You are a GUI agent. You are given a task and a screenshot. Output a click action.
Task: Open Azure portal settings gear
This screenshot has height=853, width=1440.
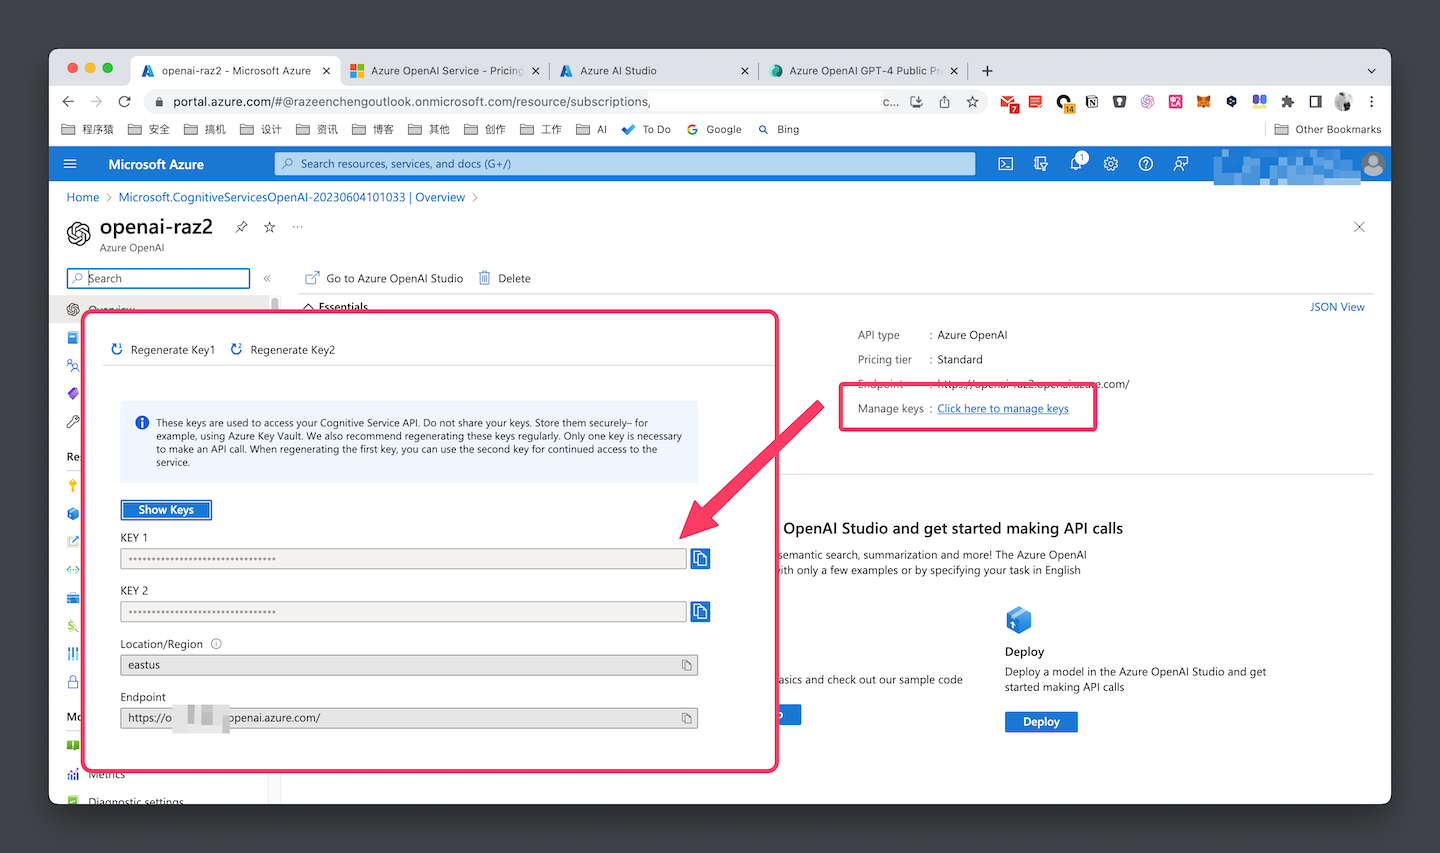pos(1111,164)
